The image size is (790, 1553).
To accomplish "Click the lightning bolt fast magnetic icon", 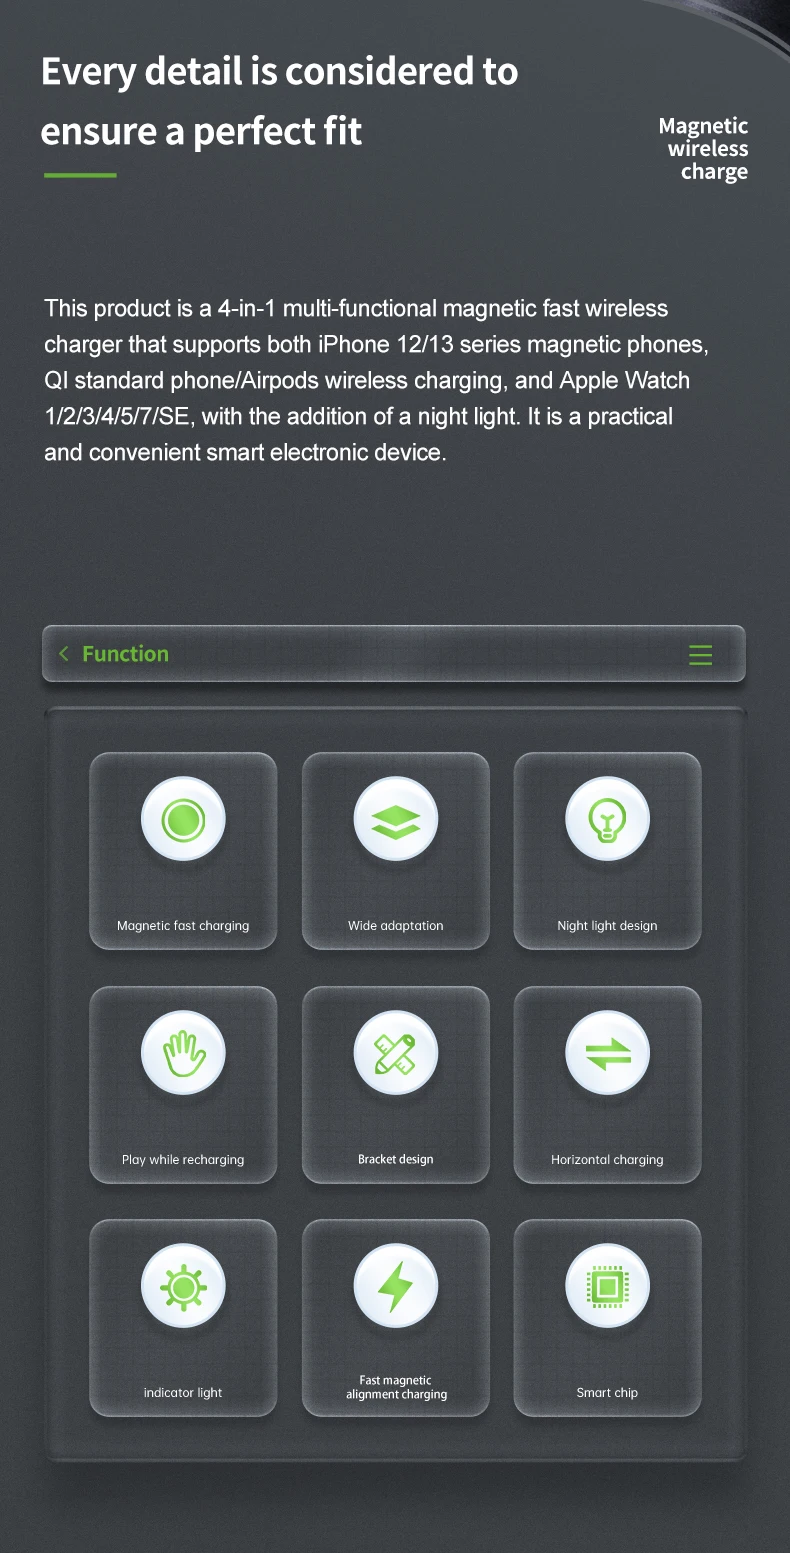I will 396,1287.
